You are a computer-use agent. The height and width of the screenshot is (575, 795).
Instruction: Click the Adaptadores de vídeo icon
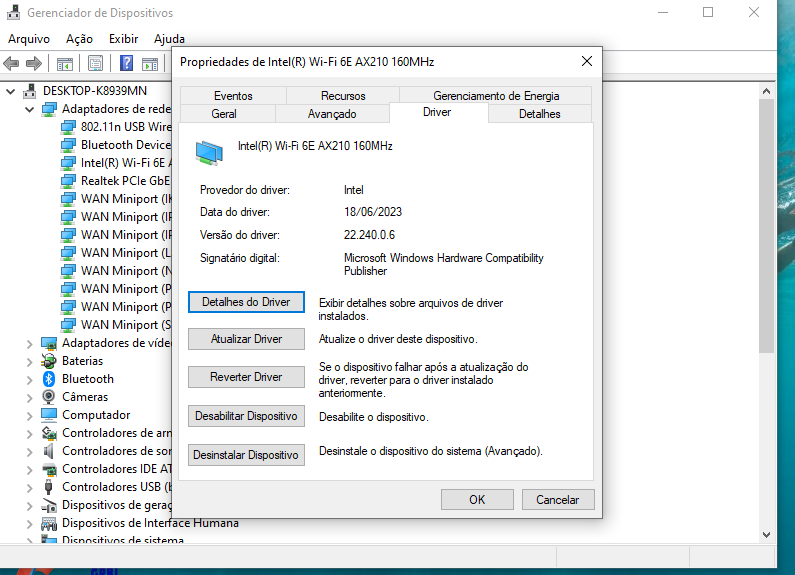[x=49, y=343]
